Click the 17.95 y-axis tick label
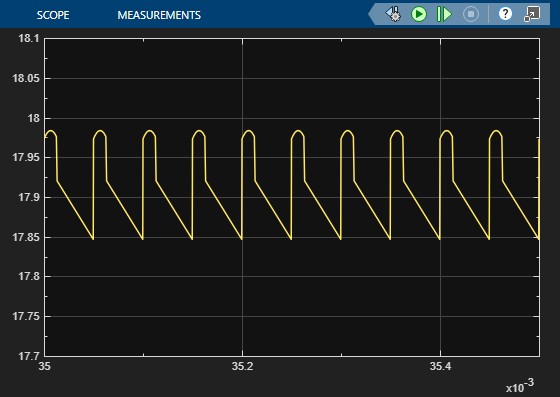 (x=26, y=157)
